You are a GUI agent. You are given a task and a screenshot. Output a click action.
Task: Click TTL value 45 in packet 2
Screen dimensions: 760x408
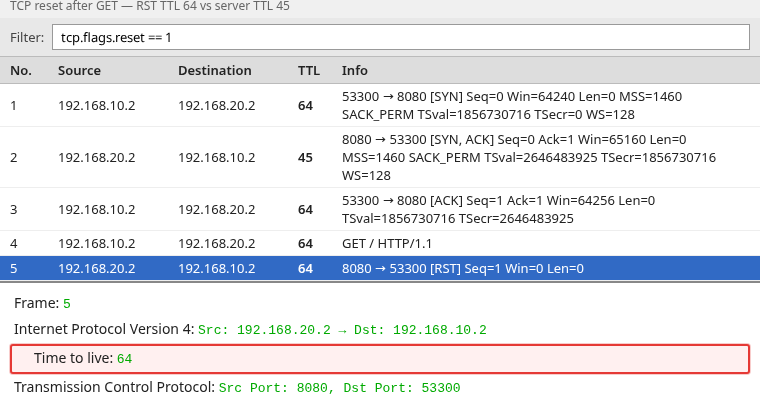pyautogui.click(x=305, y=158)
